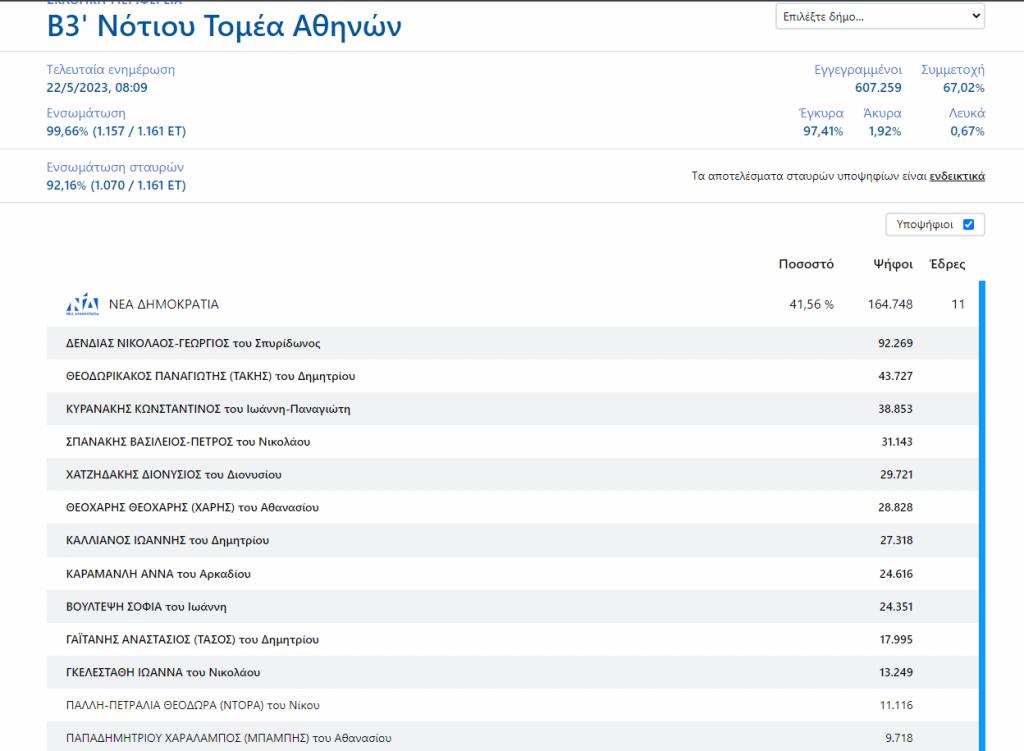Screen dimensions: 1024x751
Task: Click the 'Β3' Νότιου Τομέα Αθηνών' heading
Action: (x=224, y=27)
